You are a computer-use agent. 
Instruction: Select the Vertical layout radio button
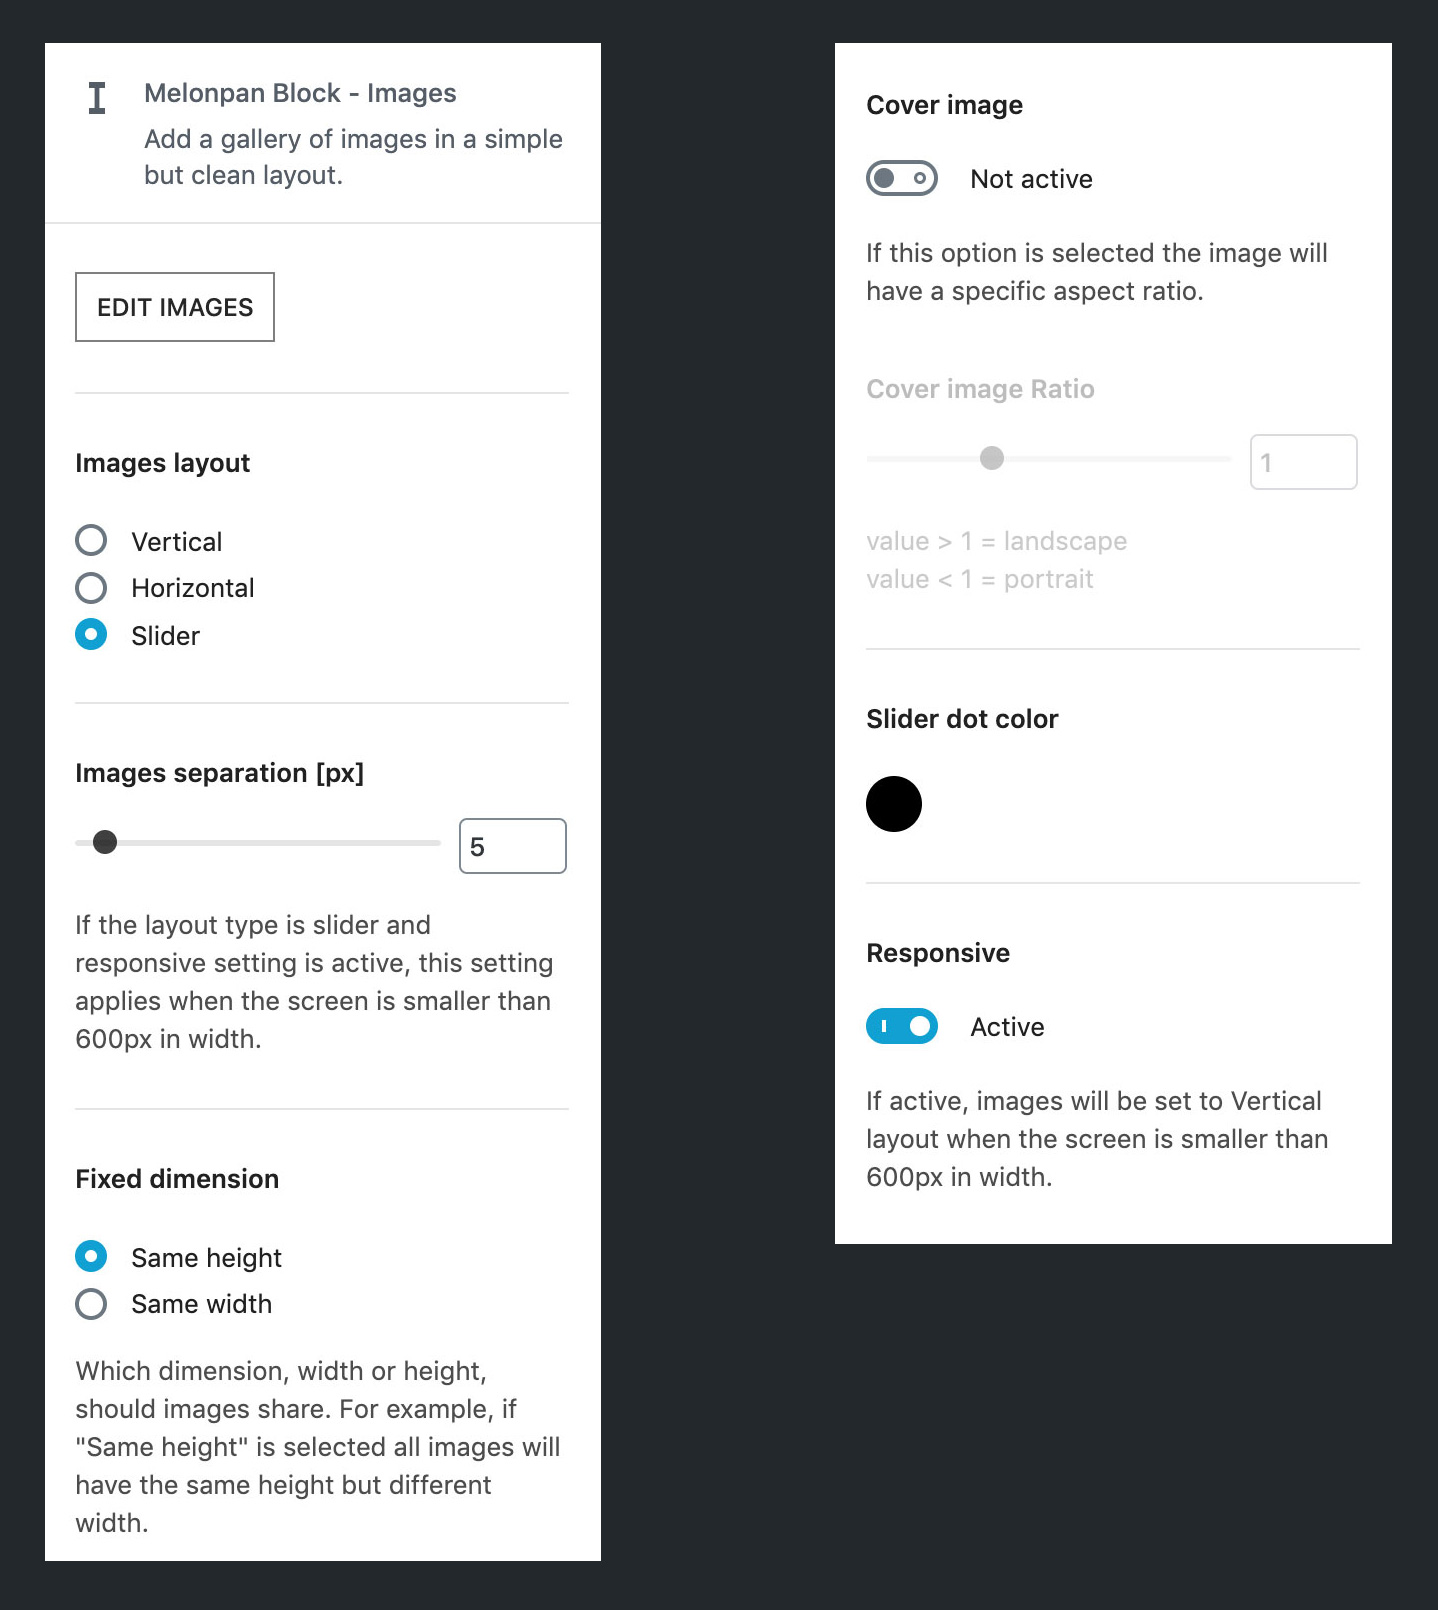click(91, 541)
